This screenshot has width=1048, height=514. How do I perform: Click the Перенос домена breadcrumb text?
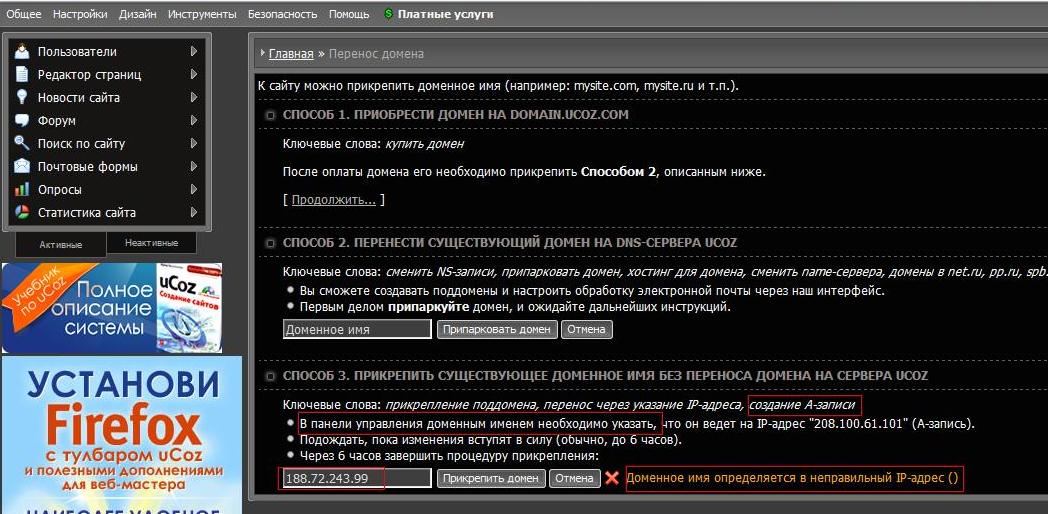pos(376,54)
